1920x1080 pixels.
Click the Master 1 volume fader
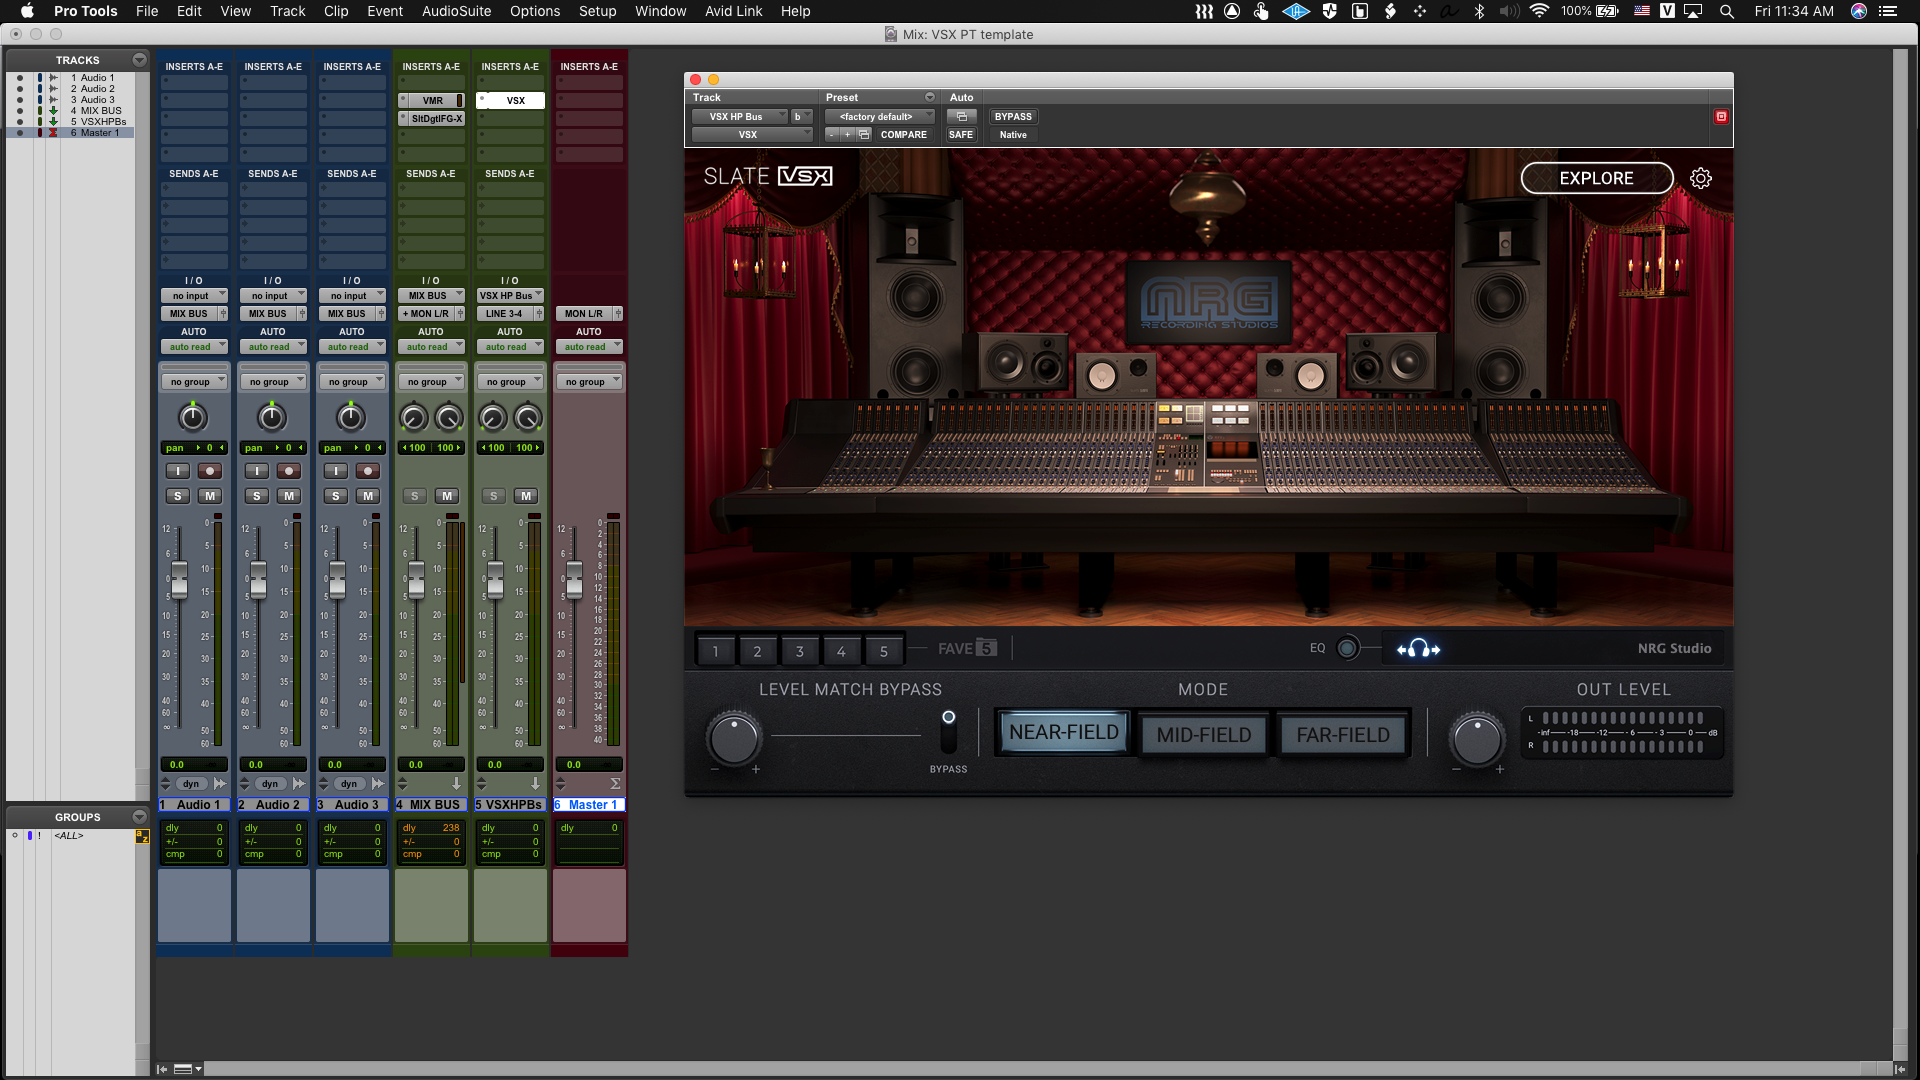click(574, 580)
